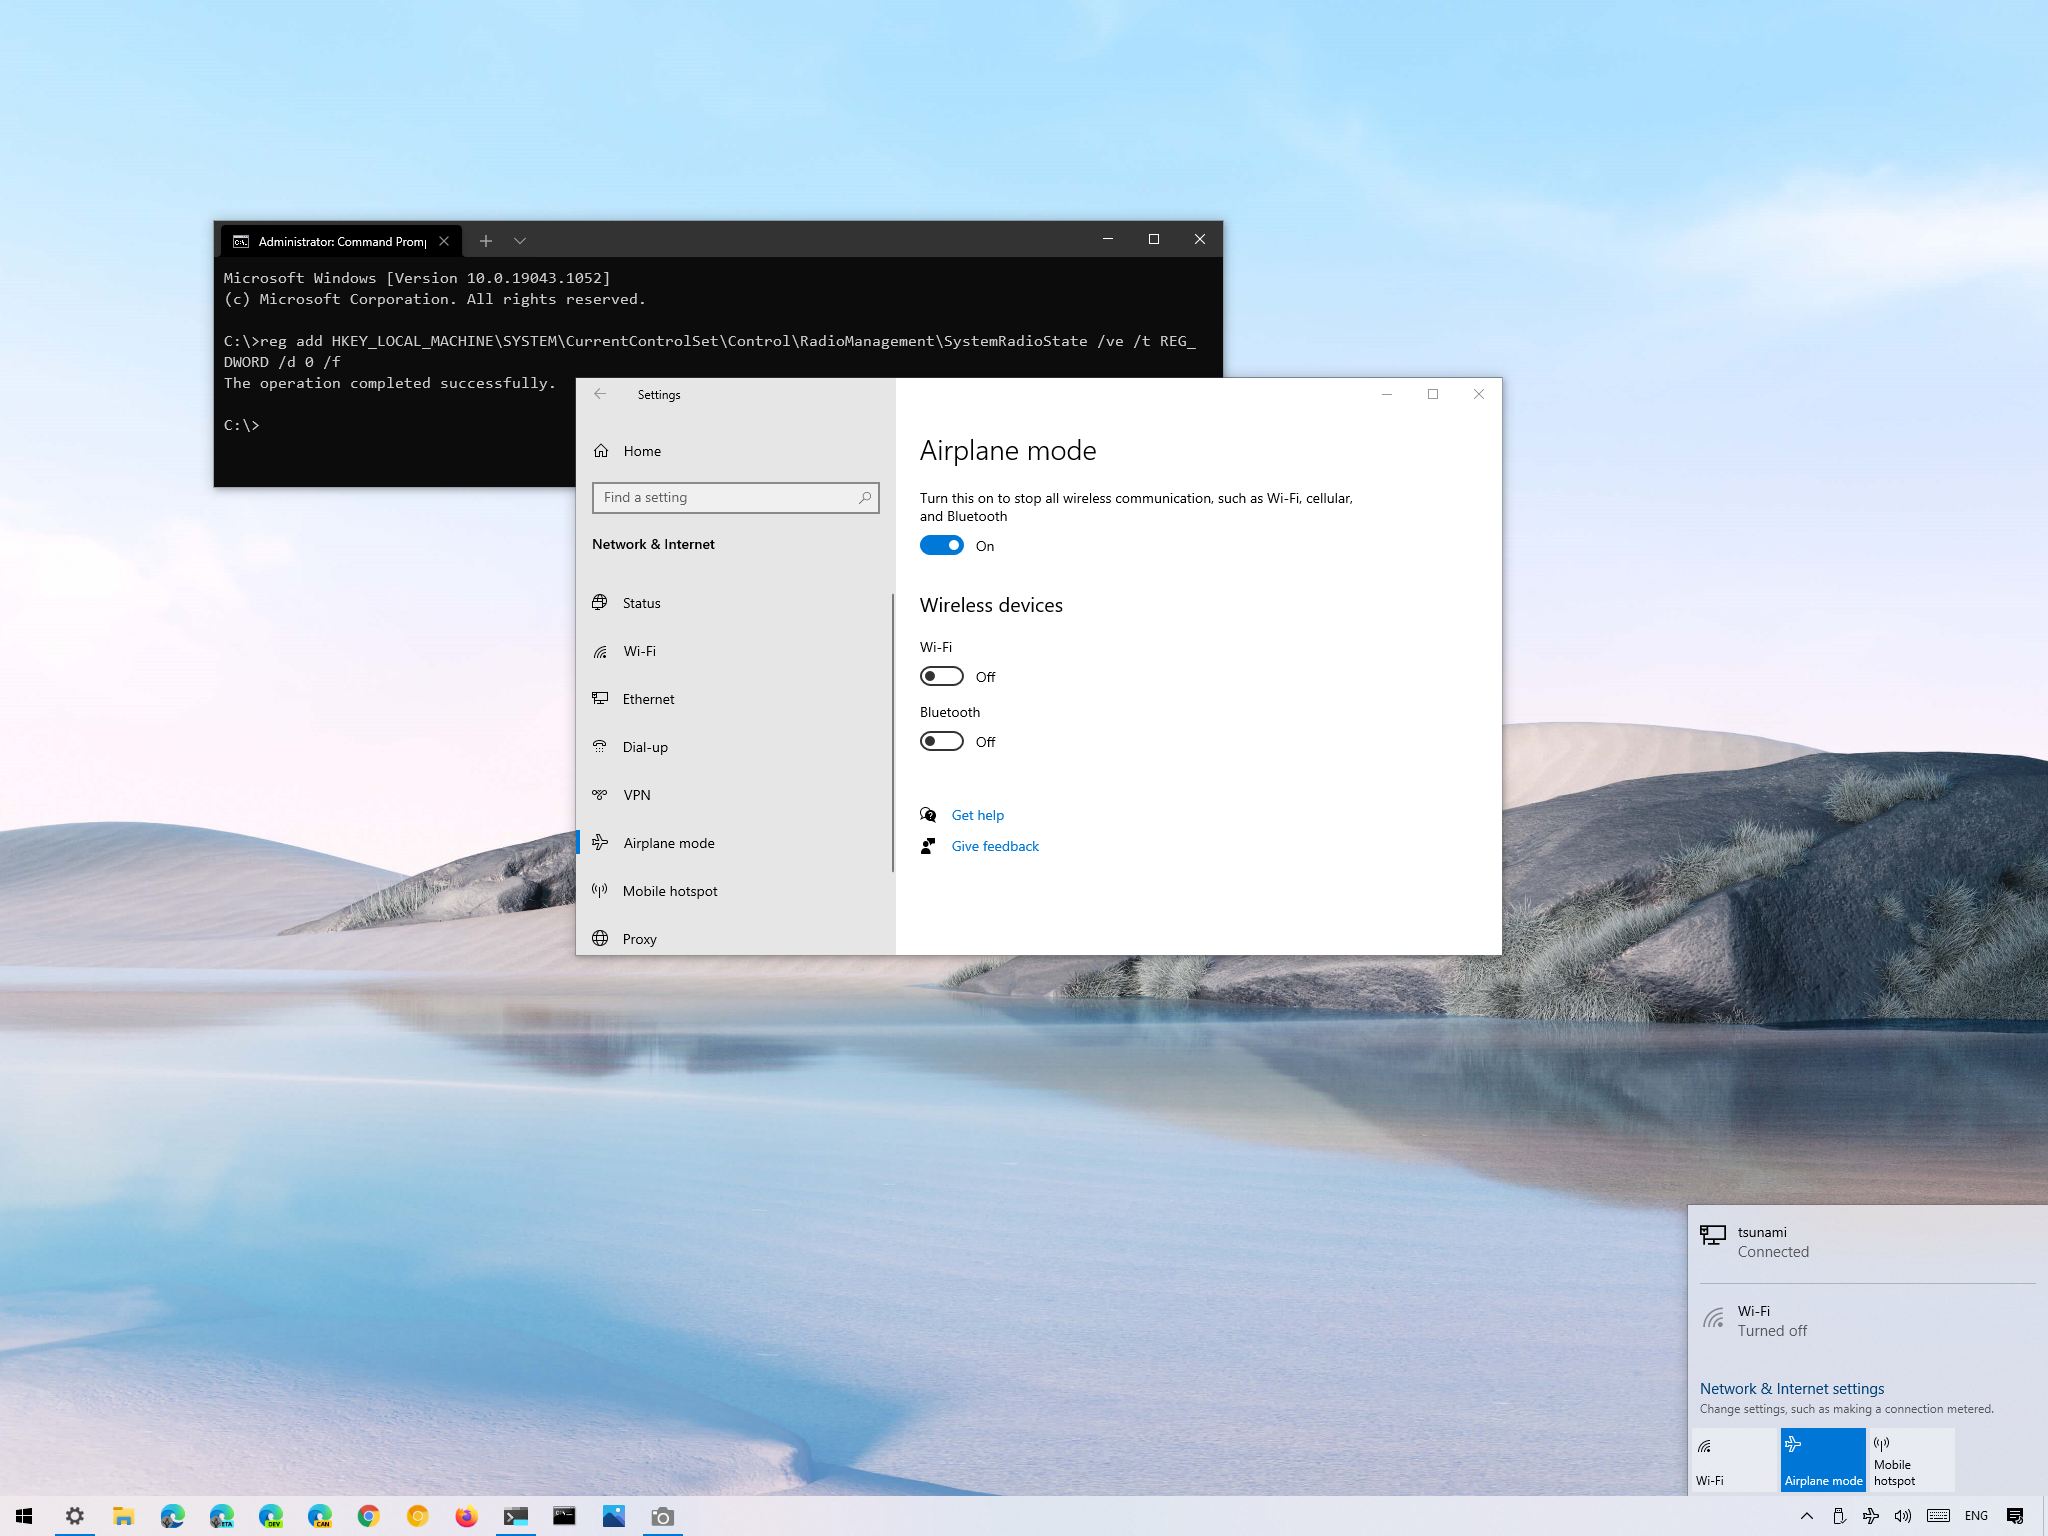Select Airplane mode in the sidebar
Image resolution: width=2048 pixels, height=1536 pixels.
pos(734,843)
